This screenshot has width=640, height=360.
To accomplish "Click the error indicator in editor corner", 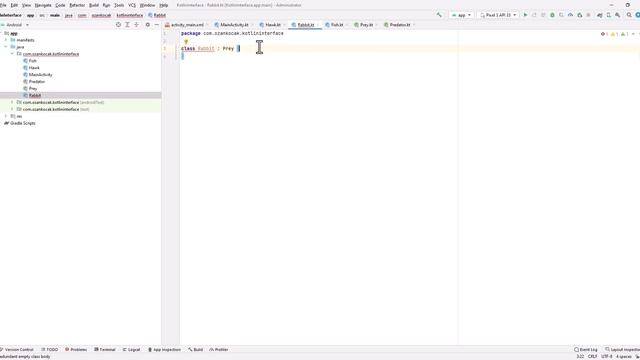I will coord(604,34).
